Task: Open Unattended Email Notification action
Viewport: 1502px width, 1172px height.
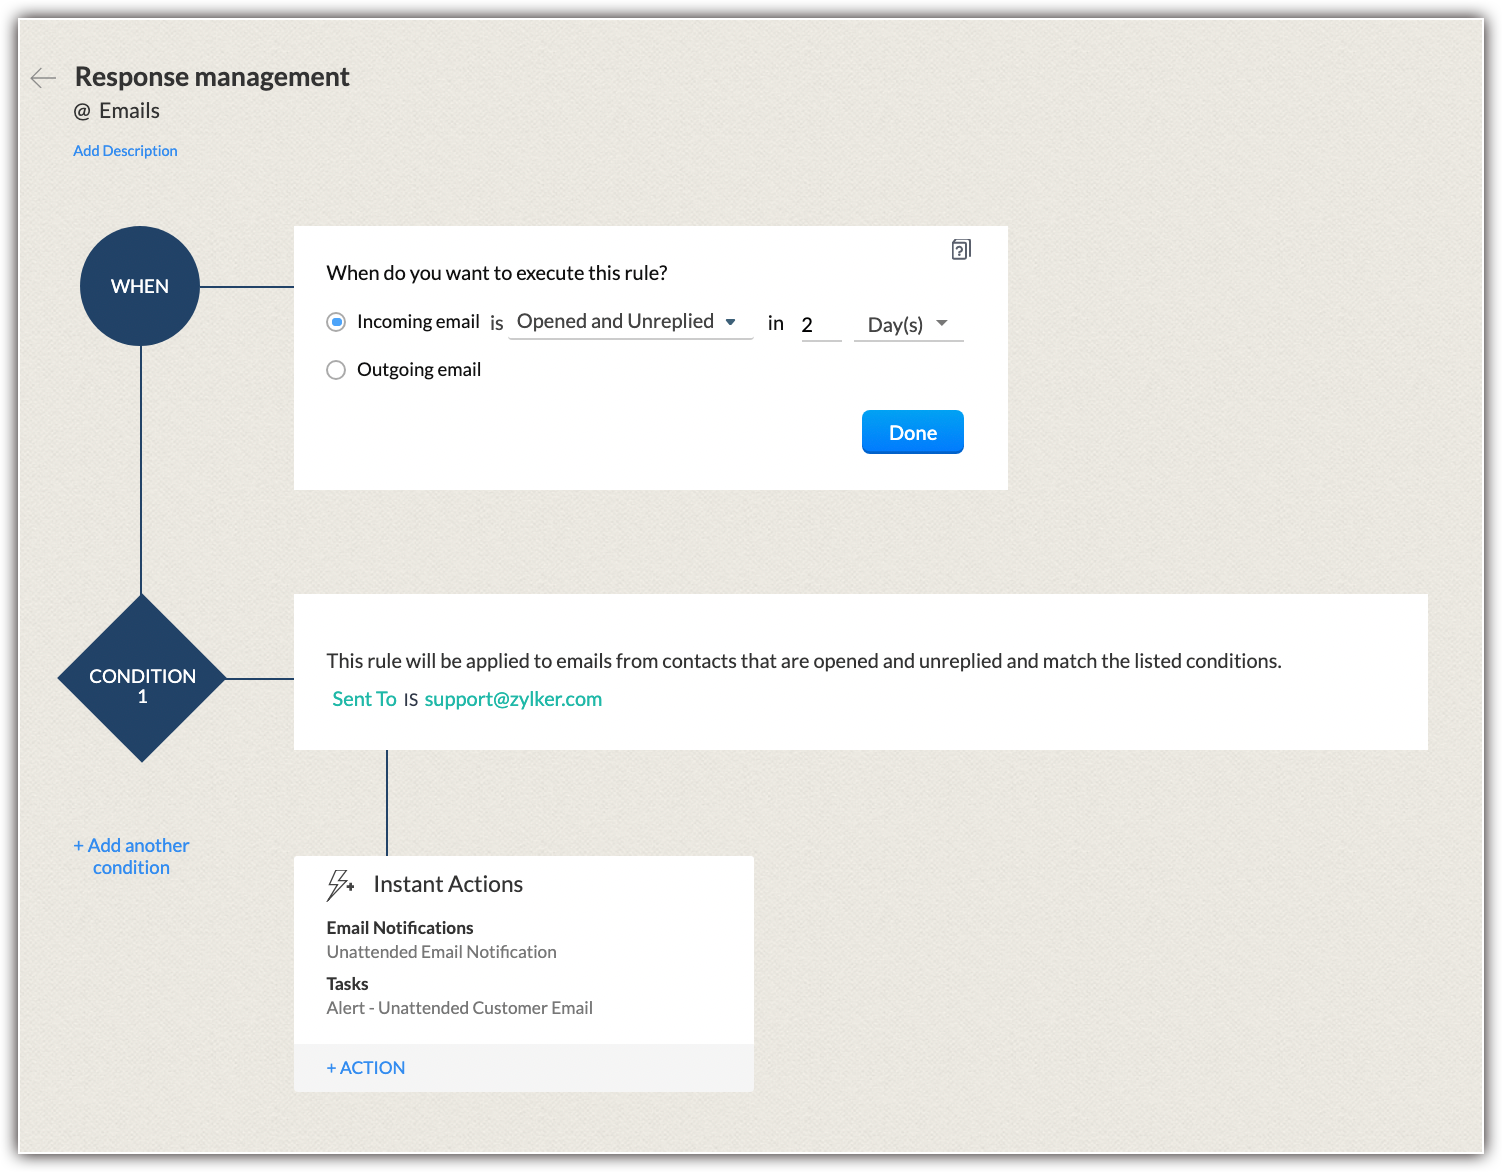Action: pyautogui.click(x=441, y=952)
